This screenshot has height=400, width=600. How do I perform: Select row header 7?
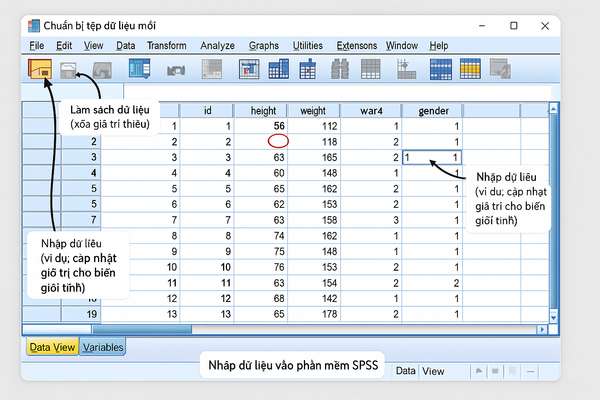coord(81,220)
